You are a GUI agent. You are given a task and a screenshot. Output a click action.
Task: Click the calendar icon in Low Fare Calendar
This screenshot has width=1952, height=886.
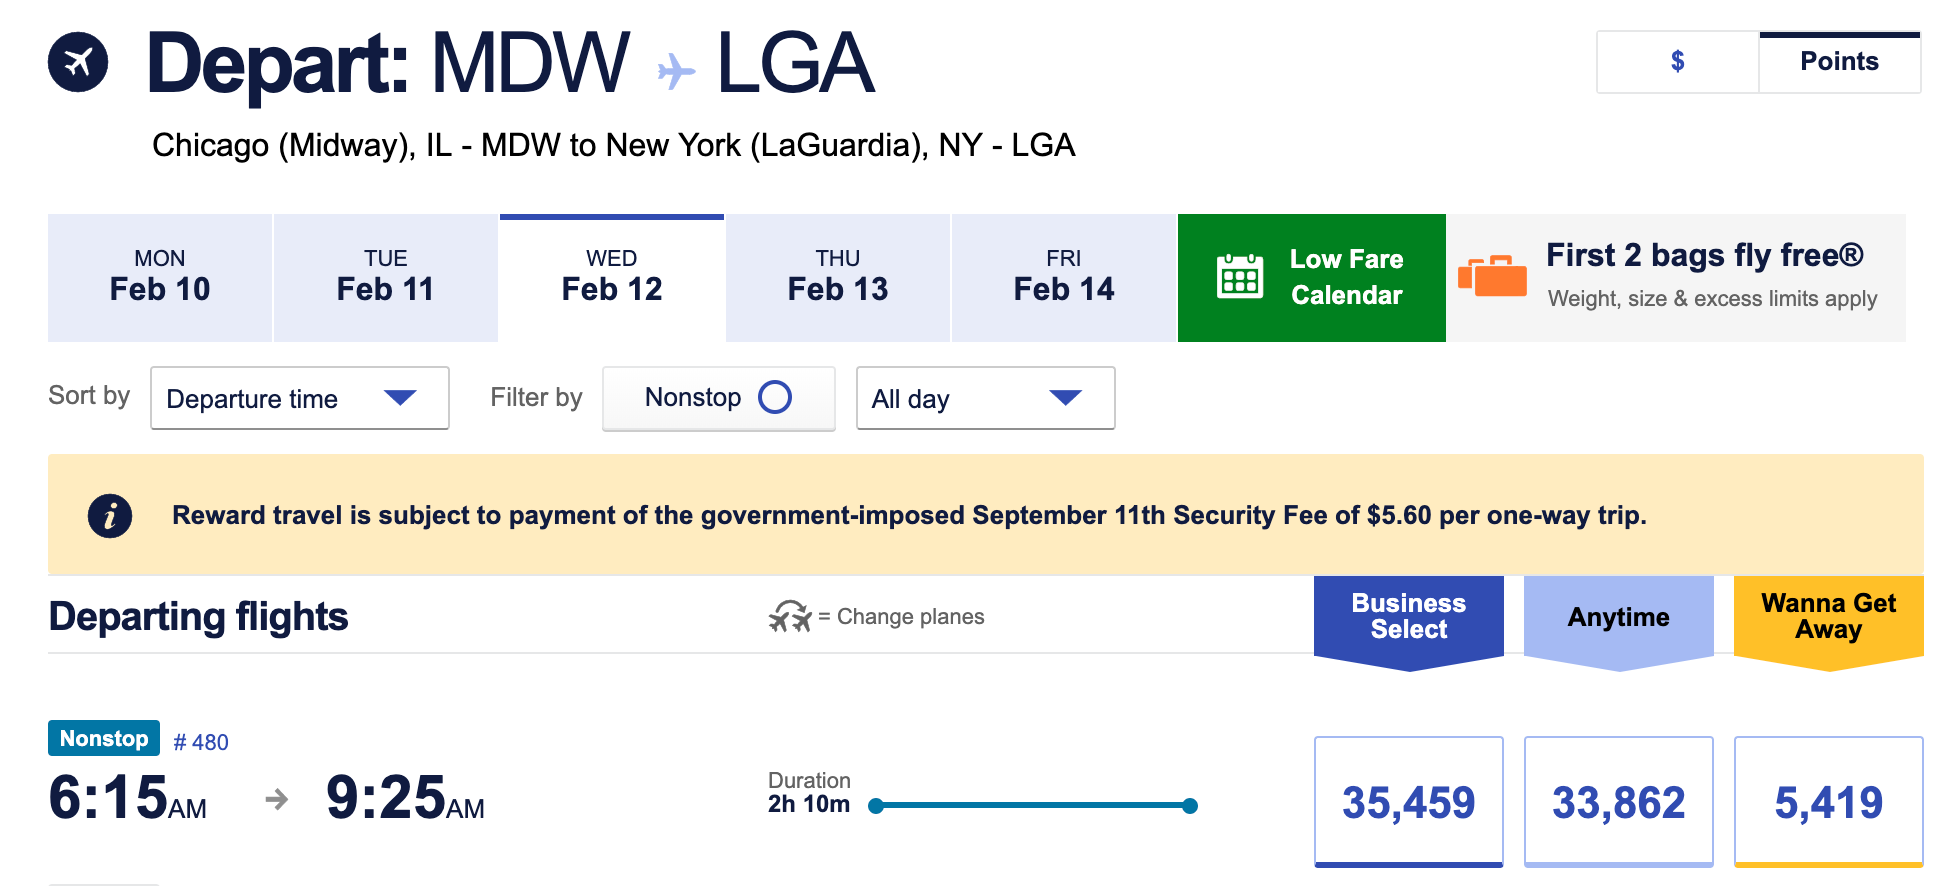[1240, 276]
